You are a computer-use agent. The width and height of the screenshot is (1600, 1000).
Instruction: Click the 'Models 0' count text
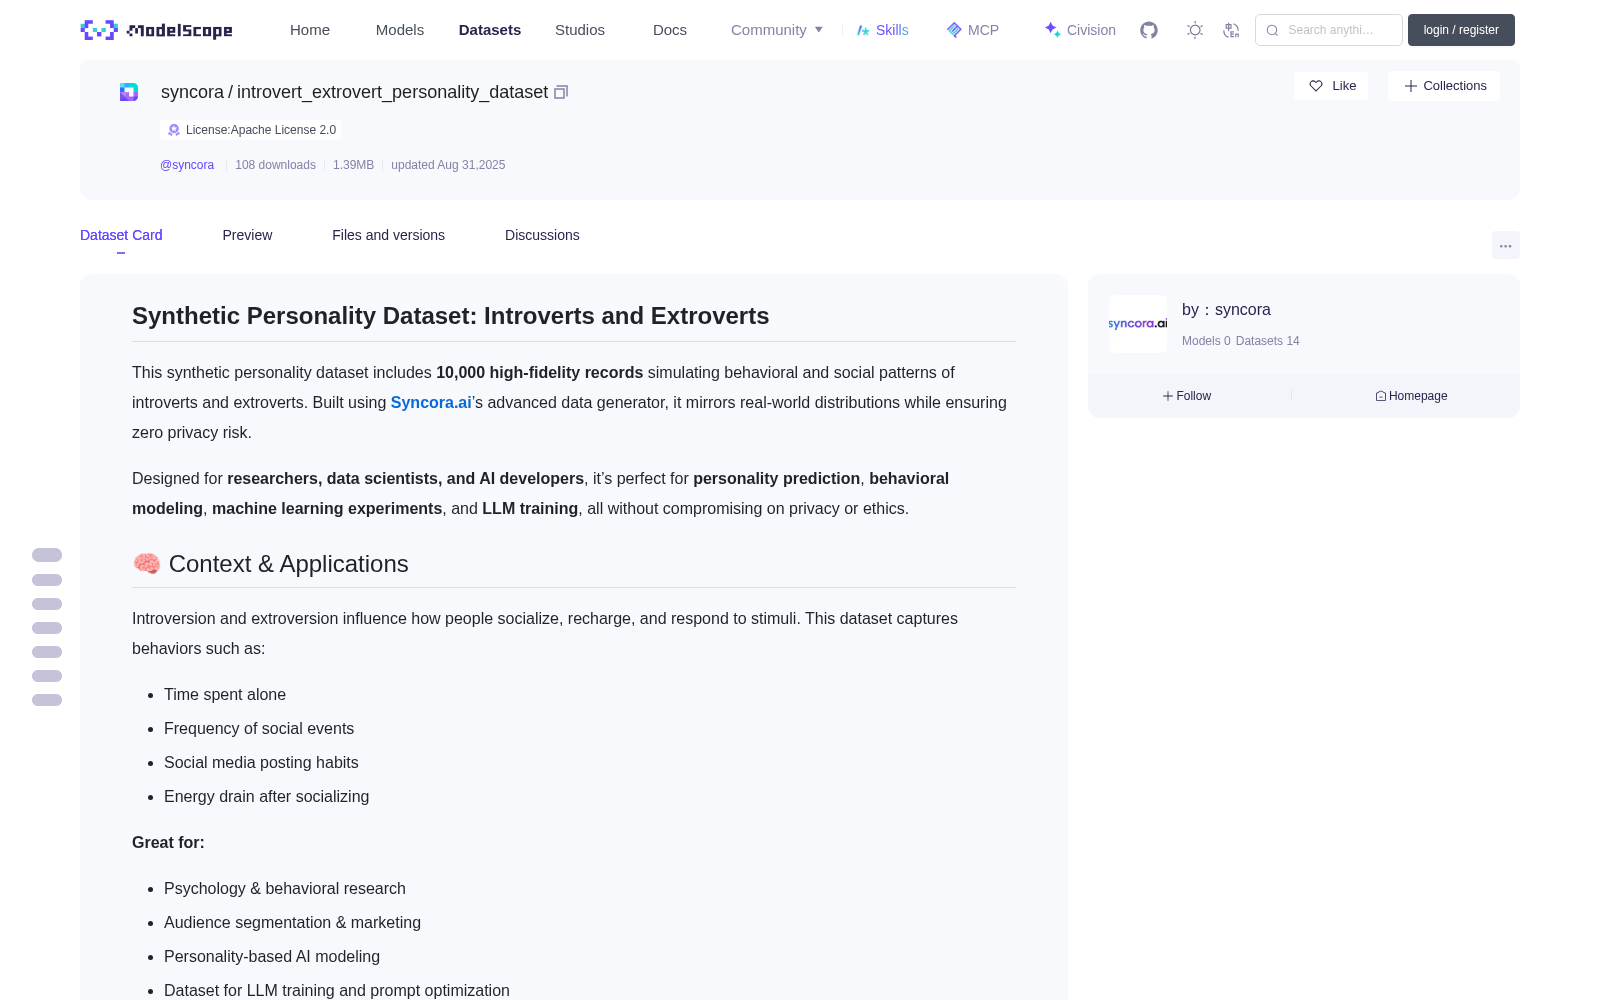[x=1206, y=341]
